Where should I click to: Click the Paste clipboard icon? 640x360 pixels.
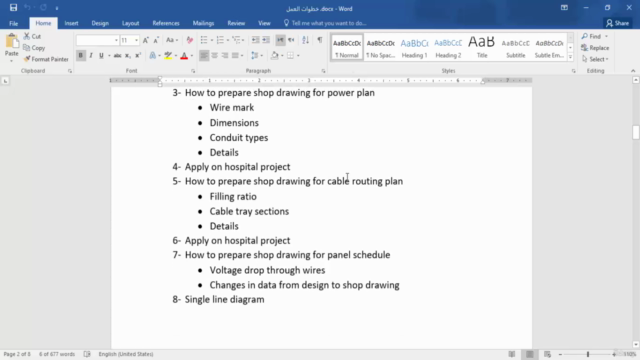coord(11,42)
